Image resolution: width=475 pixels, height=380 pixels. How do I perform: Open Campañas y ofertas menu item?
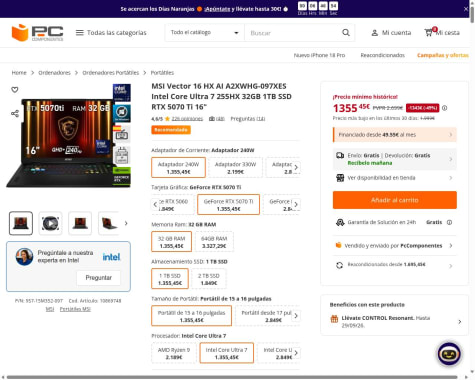pos(443,55)
